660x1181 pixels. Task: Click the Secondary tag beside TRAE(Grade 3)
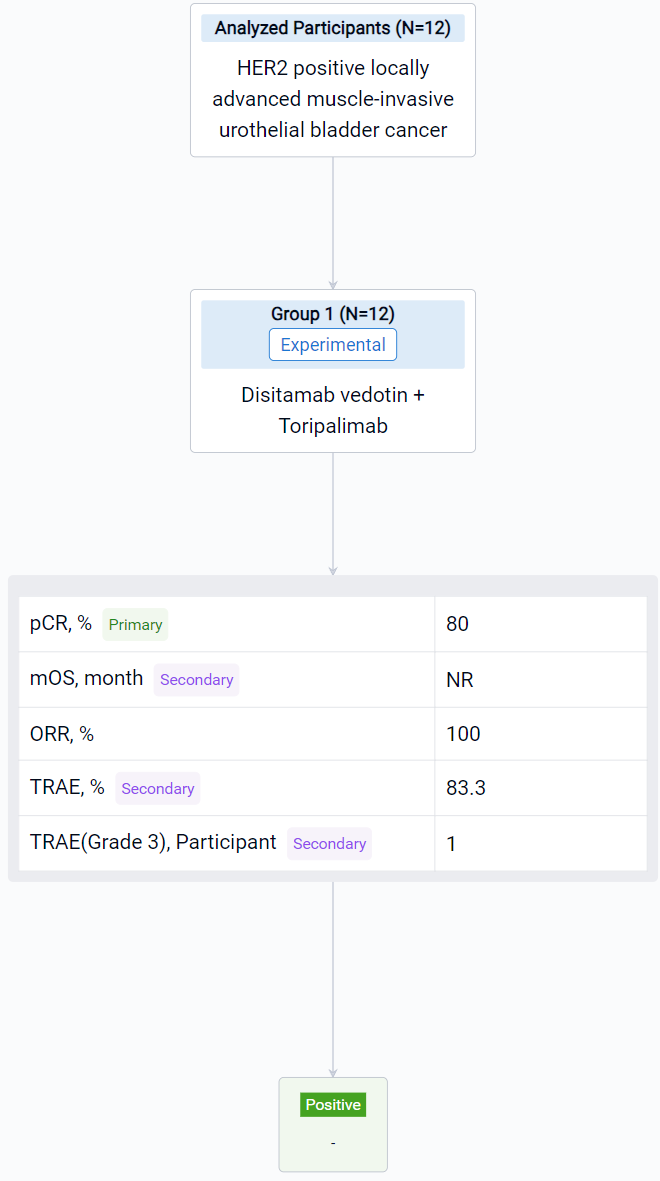pyautogui.click(x=329, y=844)
